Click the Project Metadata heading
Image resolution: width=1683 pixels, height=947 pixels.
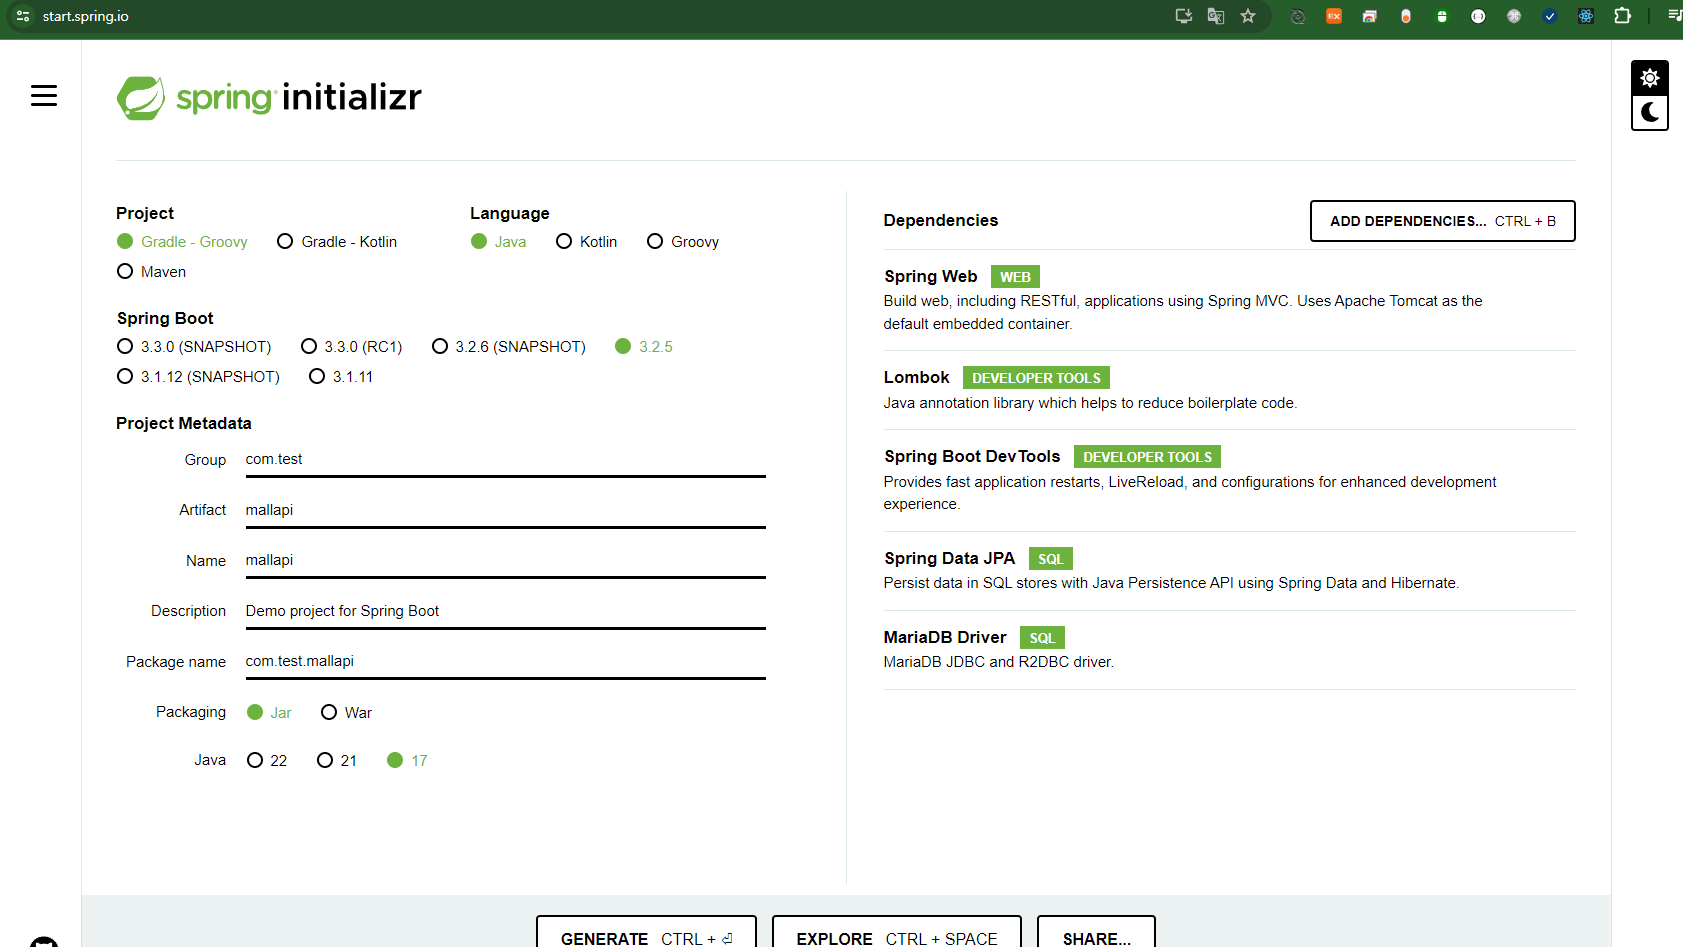click(x=184, y=423)
